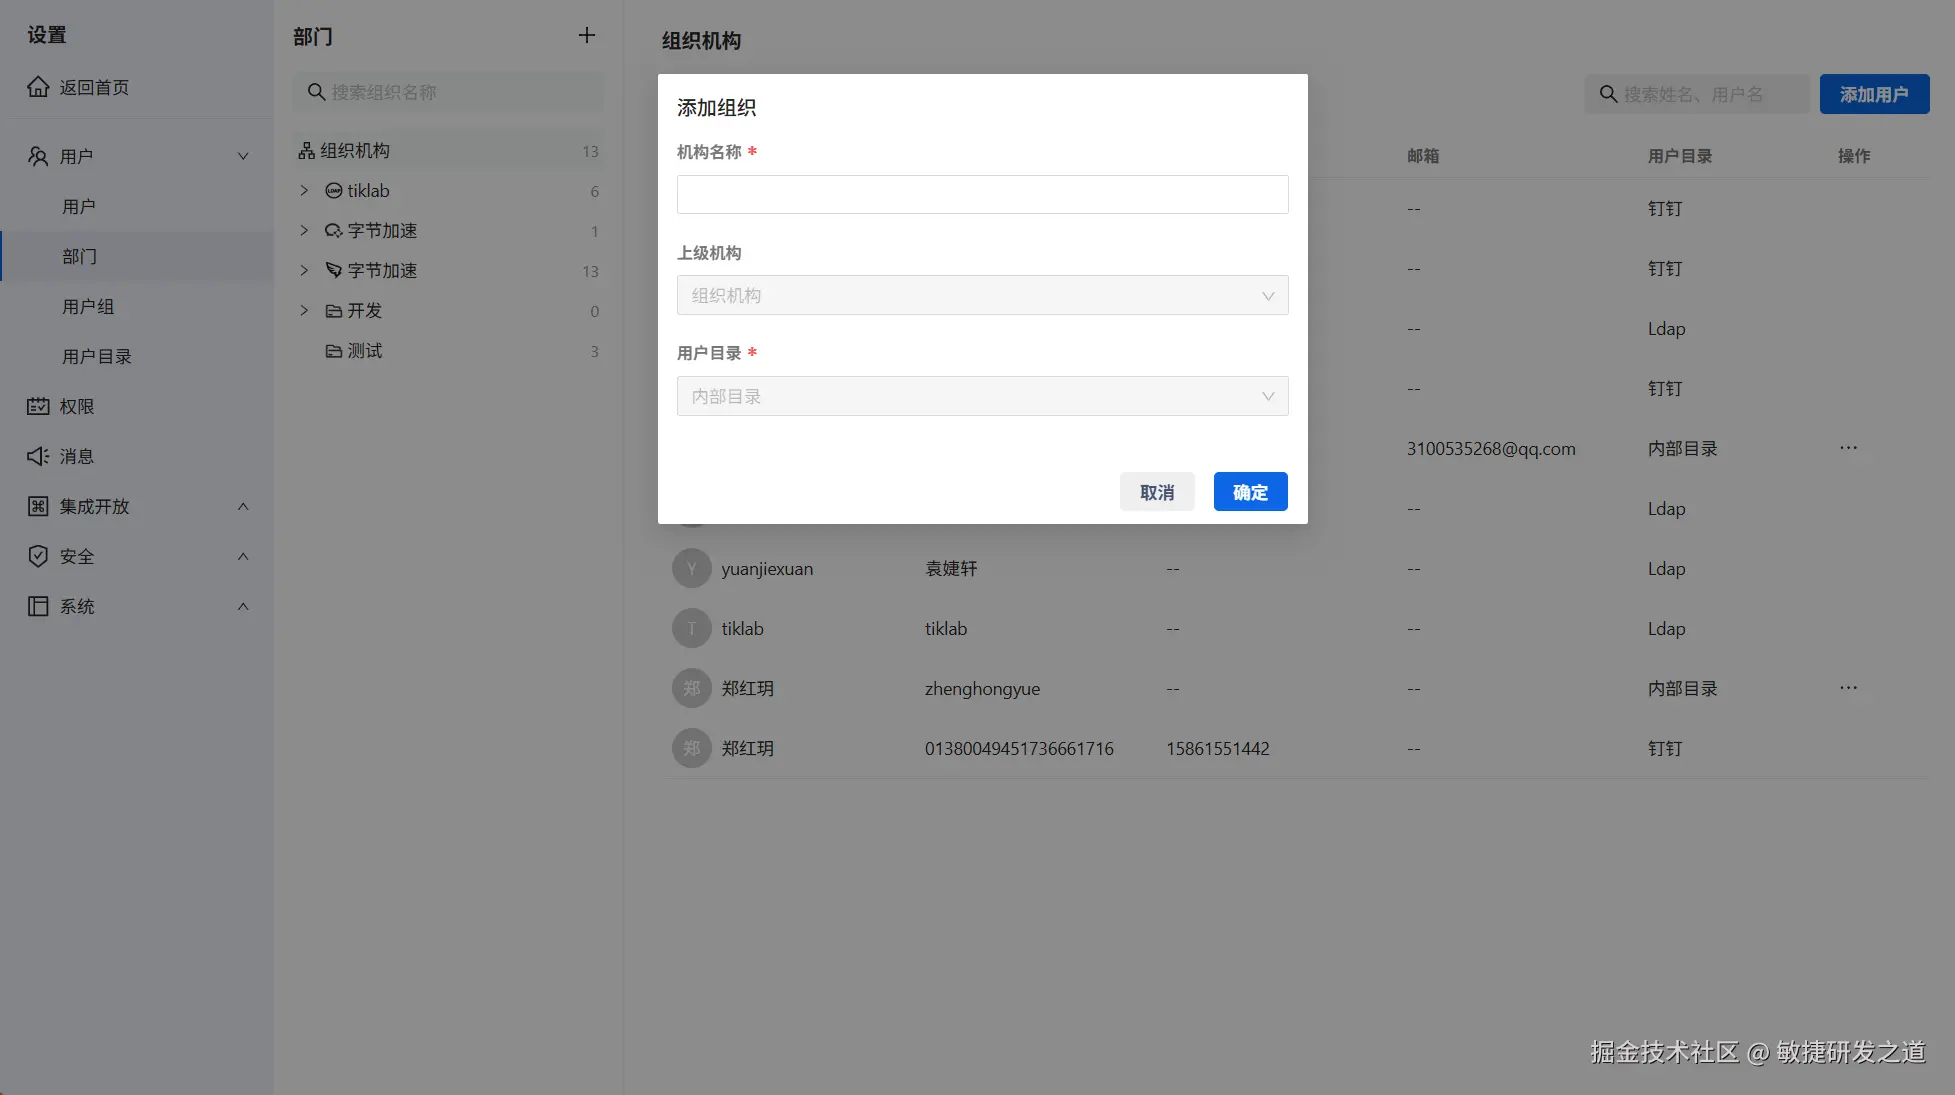Click the 集成开放 icon in sidebar

(x=38, y=506)
